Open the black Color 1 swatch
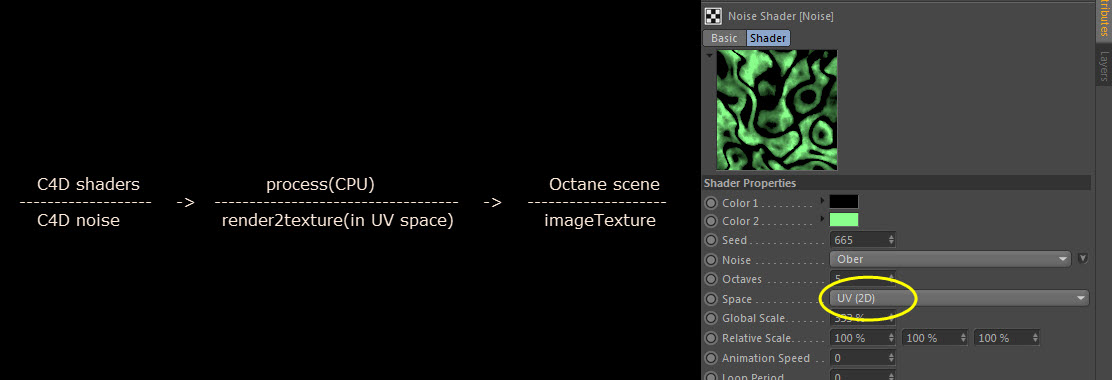This screenshot has height=380, width=1112. (x=844, y=202)
